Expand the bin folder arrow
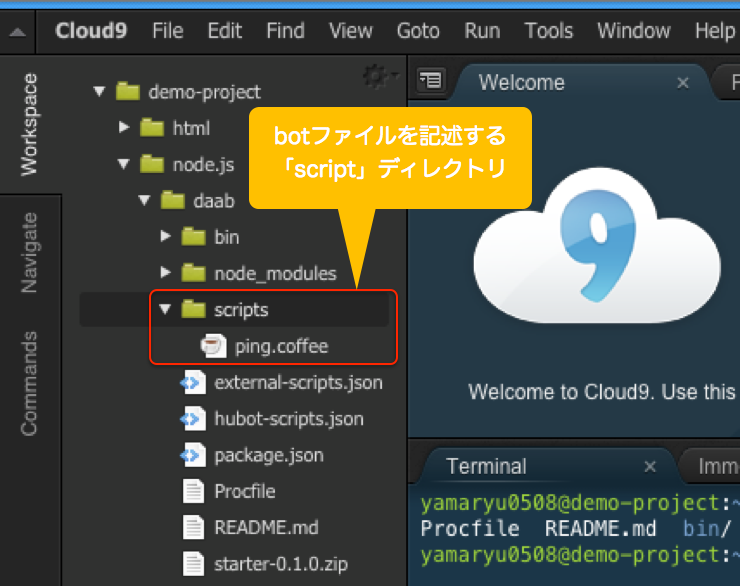Viewport: 740px width, 586px height. point(165,236)
